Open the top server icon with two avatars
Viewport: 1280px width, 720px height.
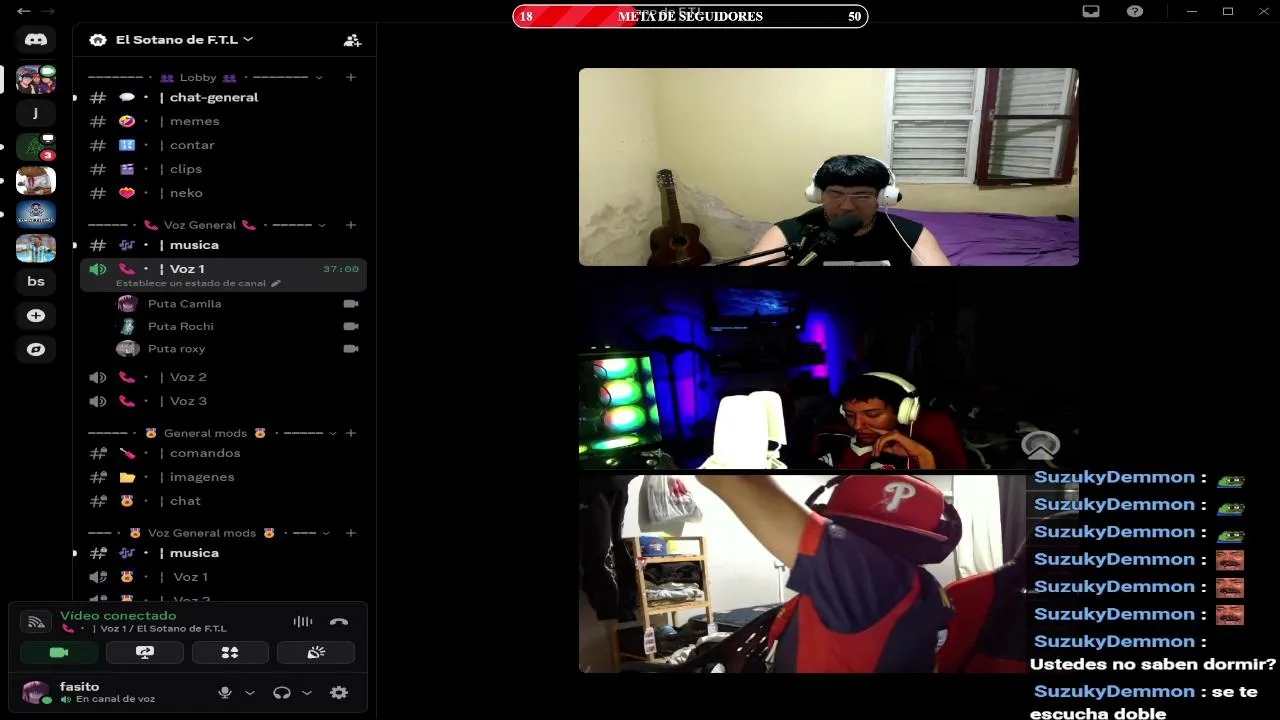click(x=36, y=79)
